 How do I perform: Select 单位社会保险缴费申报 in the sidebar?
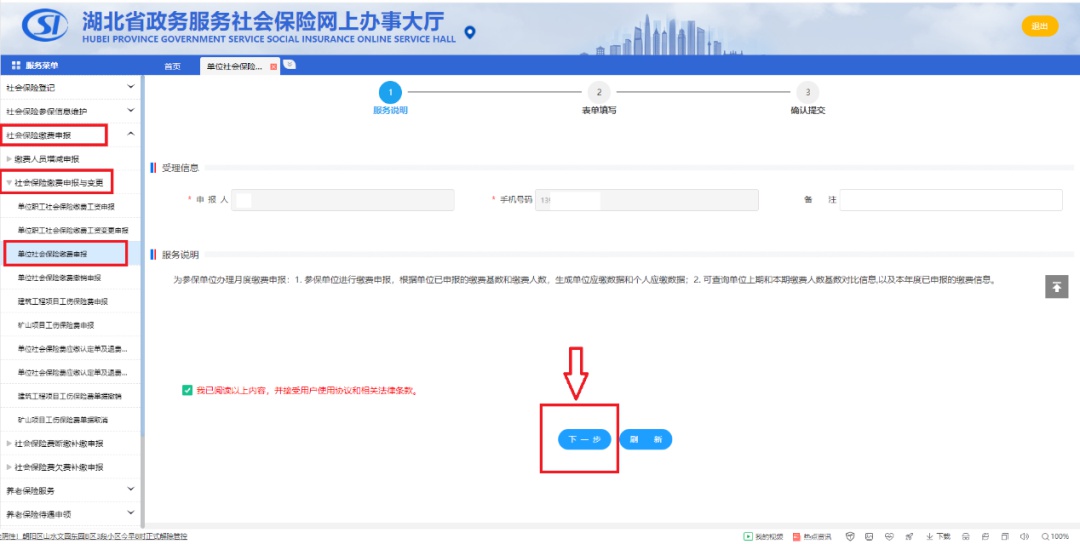[x=52, y=254]
